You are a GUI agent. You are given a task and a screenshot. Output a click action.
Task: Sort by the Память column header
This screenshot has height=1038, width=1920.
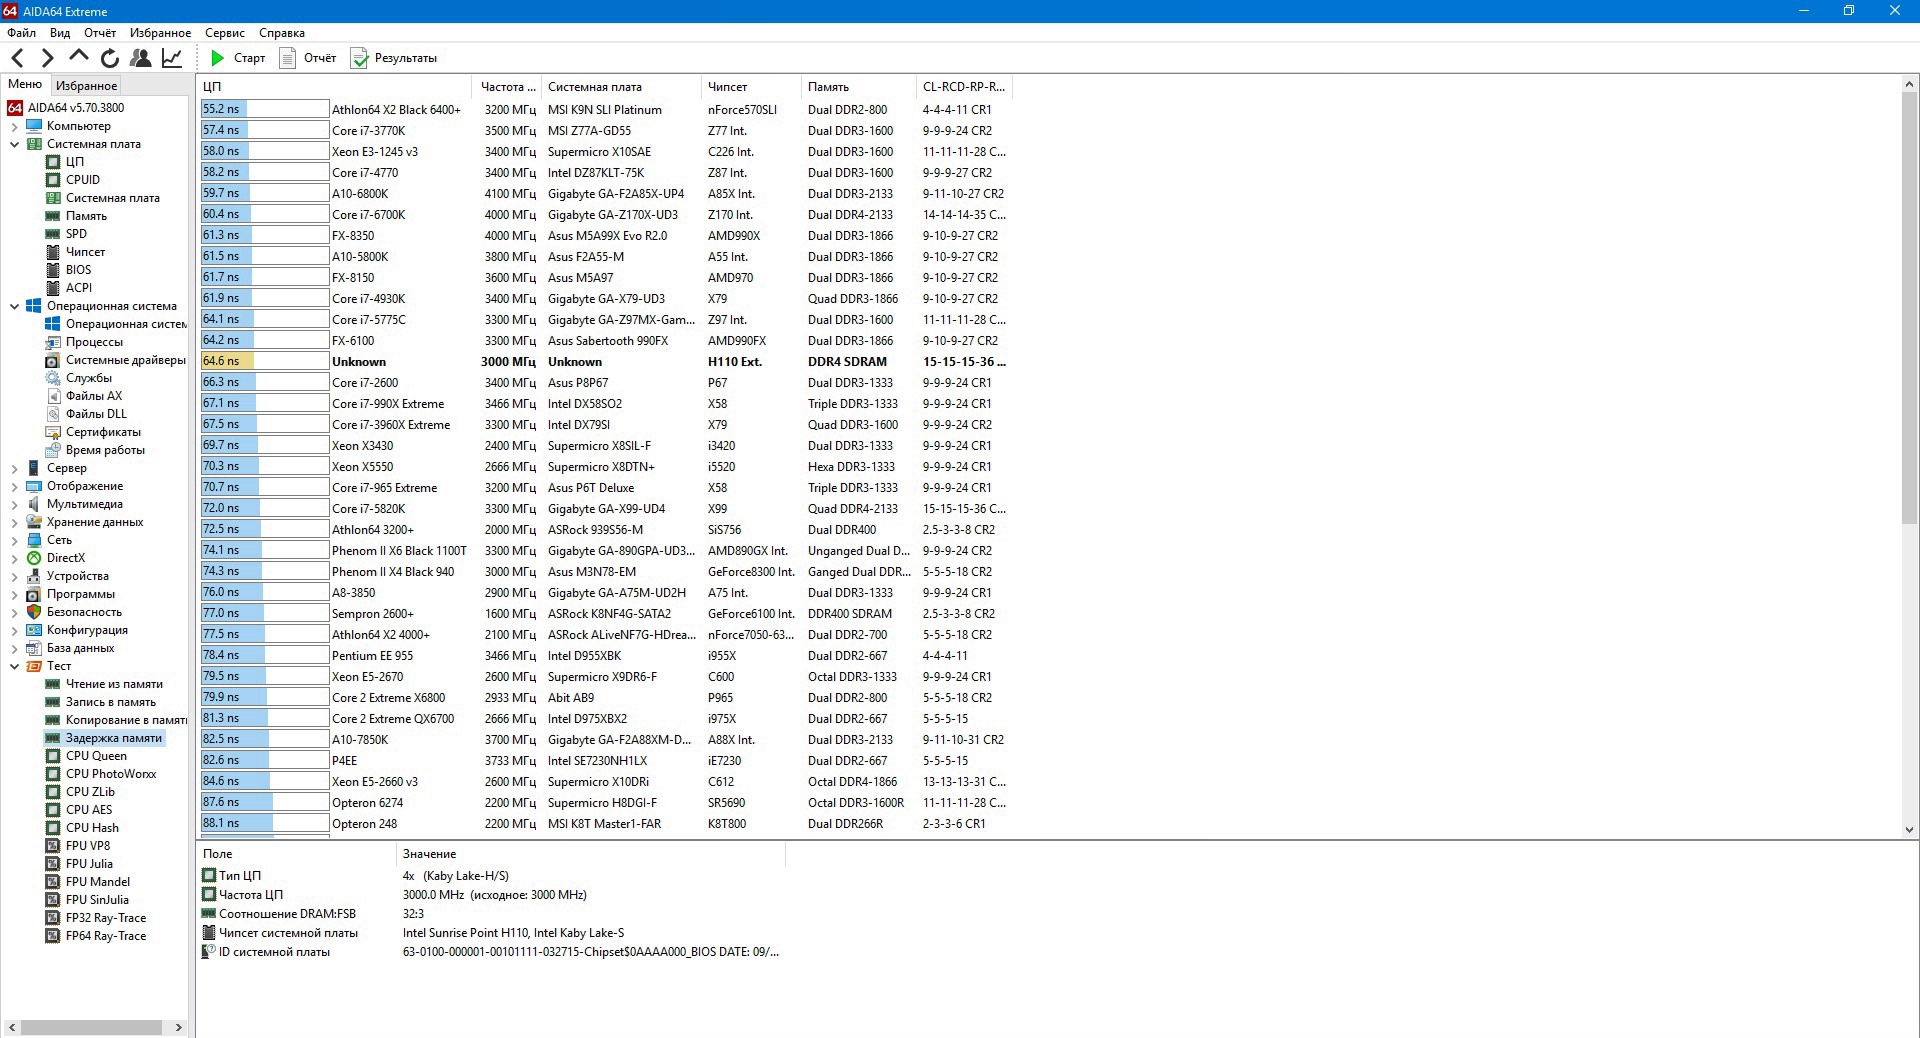point(858,87)
